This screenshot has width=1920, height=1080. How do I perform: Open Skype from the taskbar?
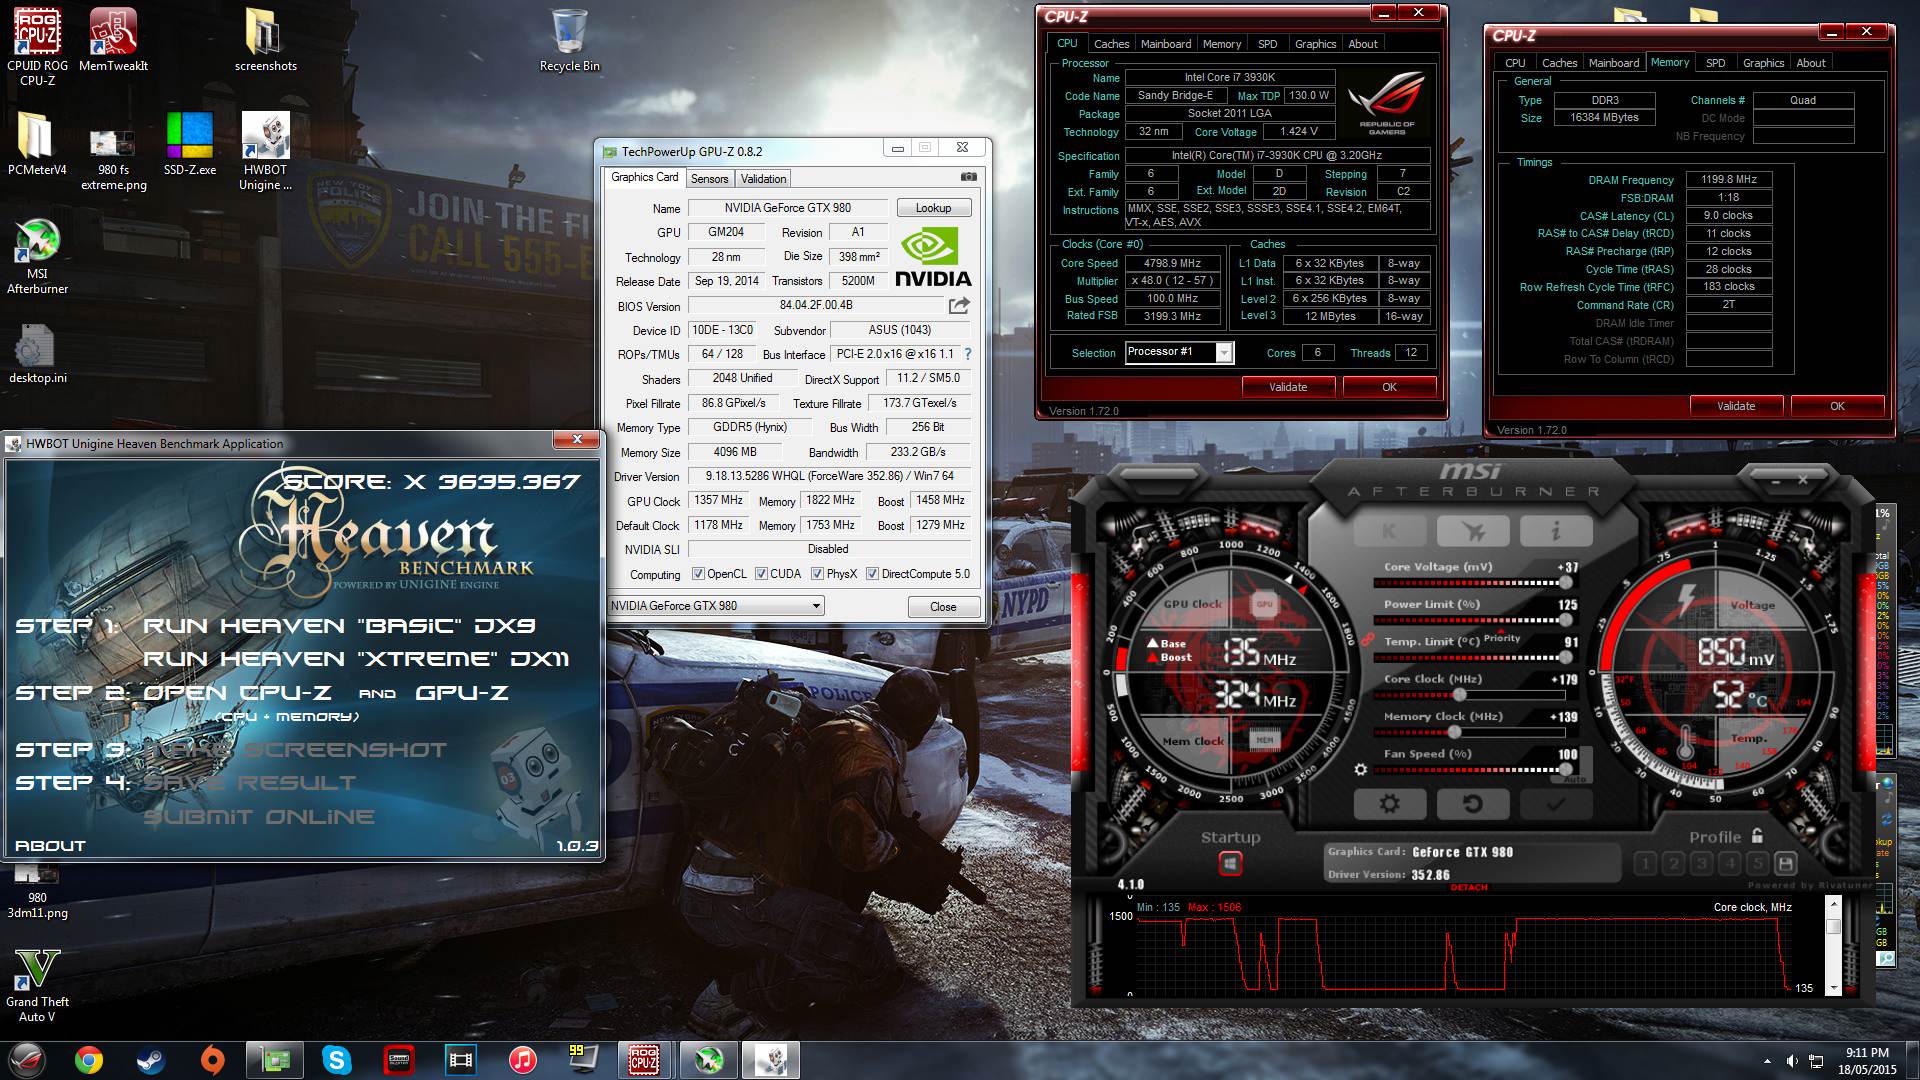pos(337,1060)
